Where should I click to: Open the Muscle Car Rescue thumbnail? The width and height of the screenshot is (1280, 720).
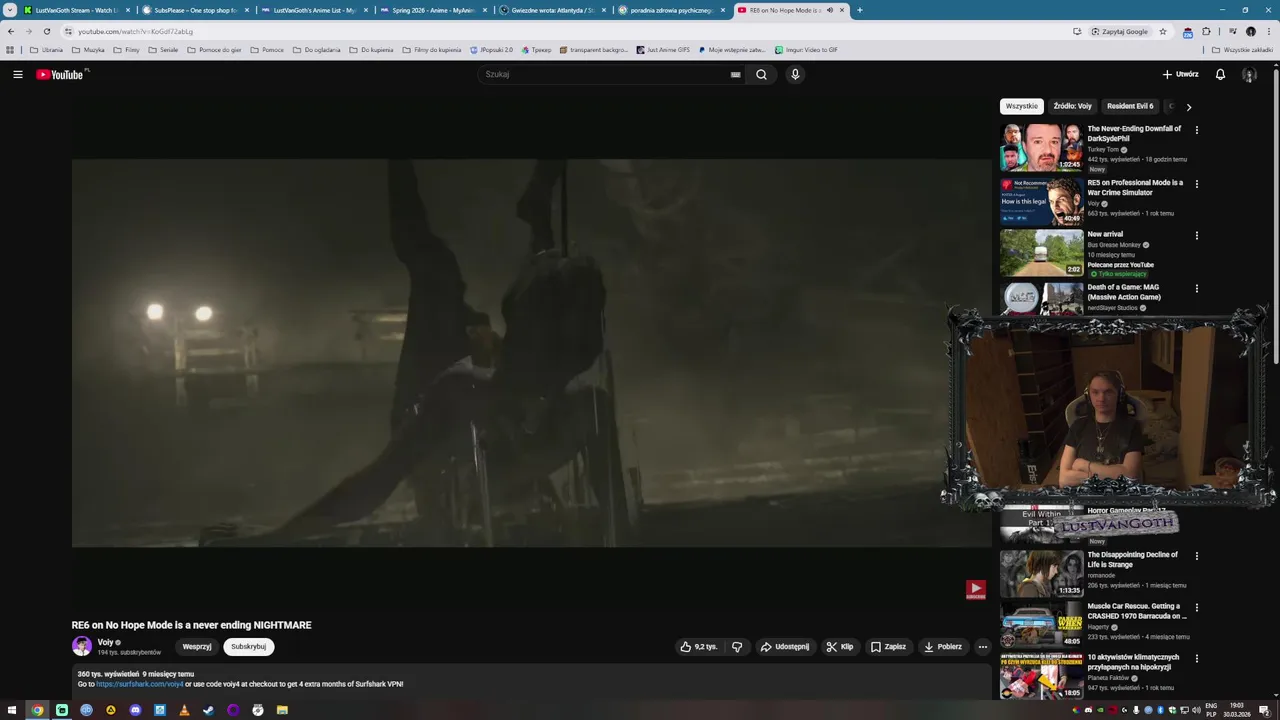point(1041,625)
